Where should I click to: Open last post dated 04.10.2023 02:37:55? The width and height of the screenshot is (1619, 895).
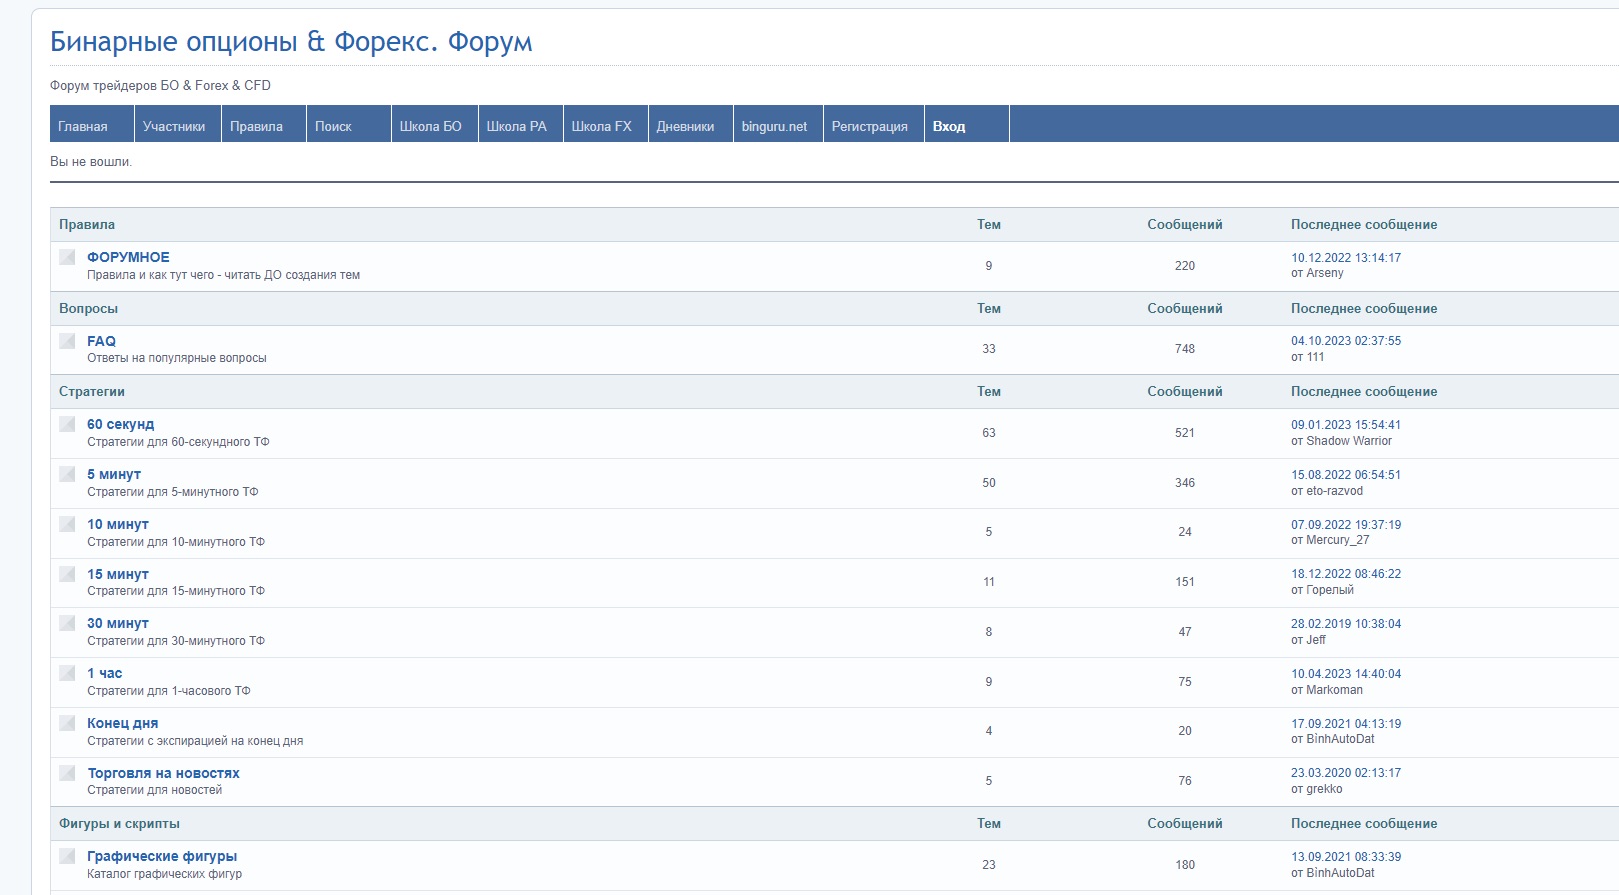click(x=1346, y=341)
